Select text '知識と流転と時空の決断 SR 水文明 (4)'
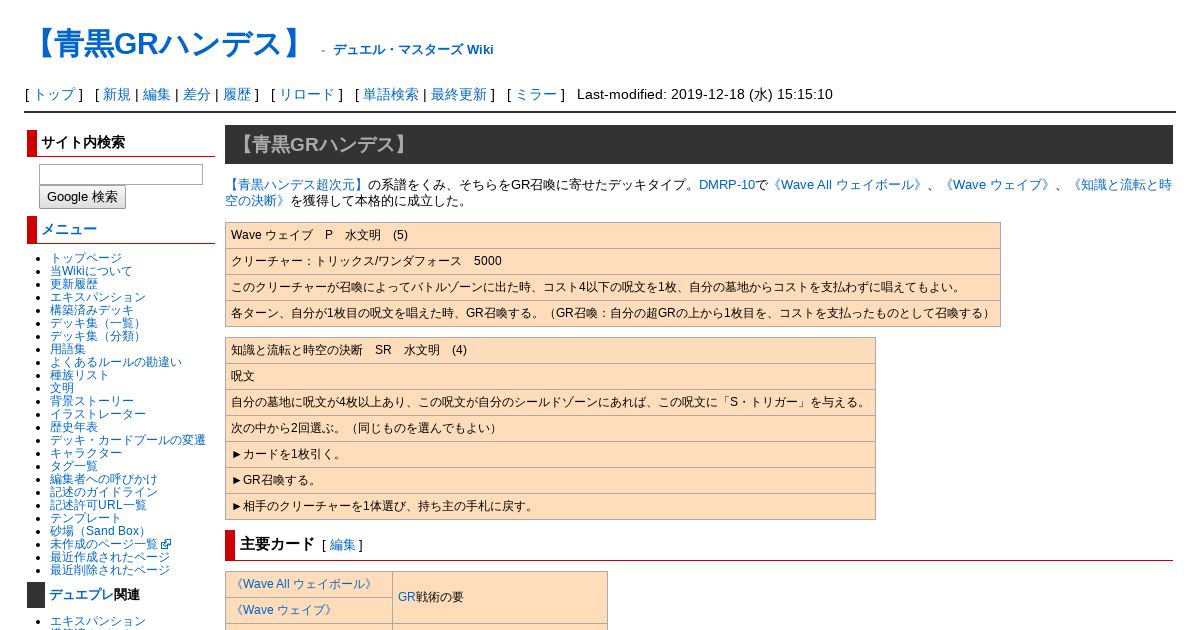Viewport: 1200px width, 630px height. point(349,351)
